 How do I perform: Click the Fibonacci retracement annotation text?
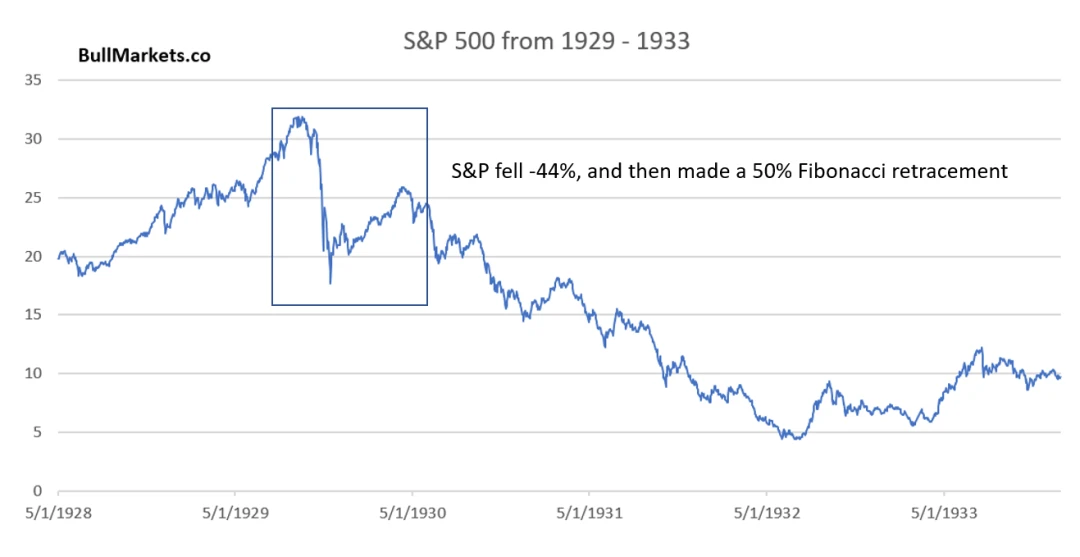pyautogui.click(x=729, y=171)
